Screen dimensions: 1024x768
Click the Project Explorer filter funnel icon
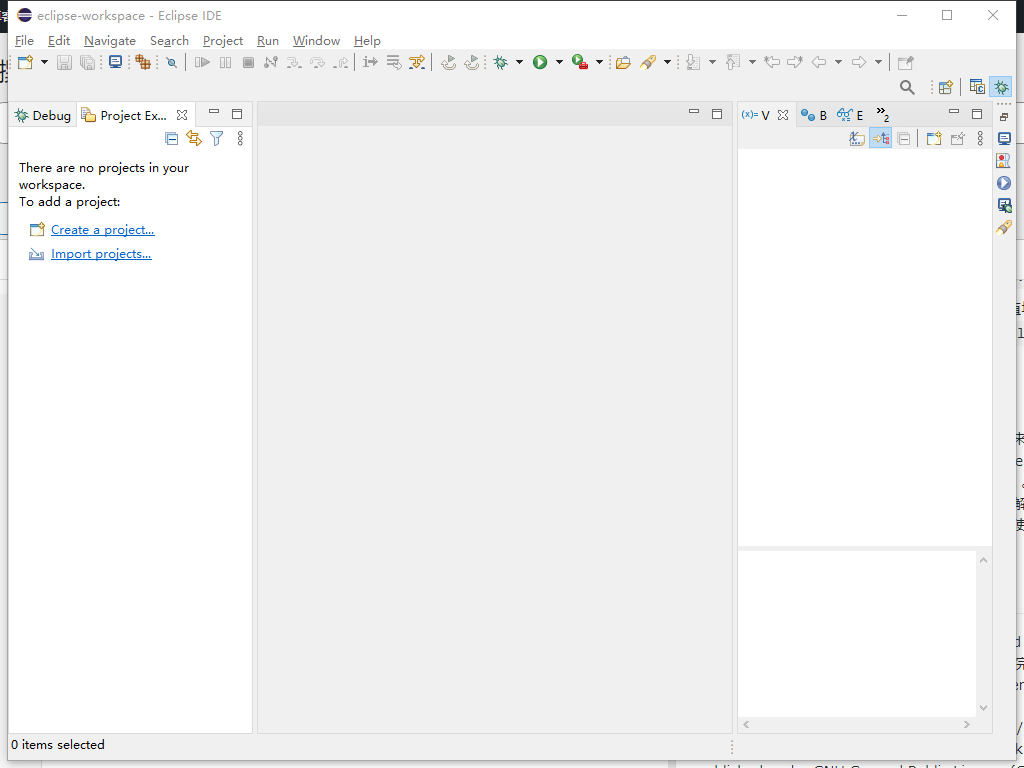[216, 138]
